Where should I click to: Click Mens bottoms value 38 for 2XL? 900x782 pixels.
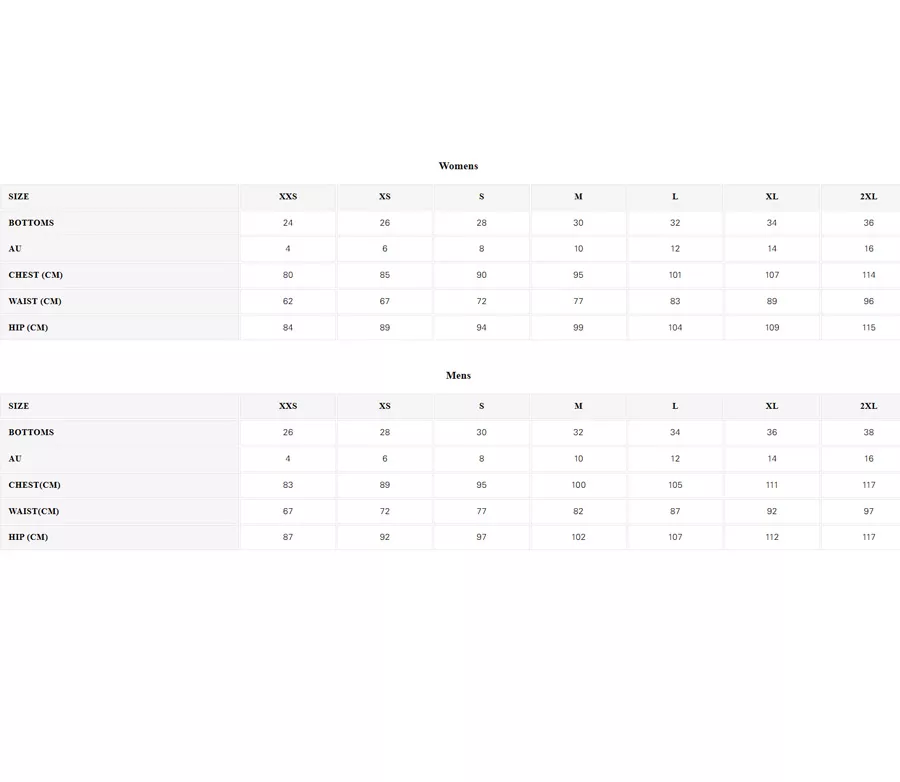(868, 433)
